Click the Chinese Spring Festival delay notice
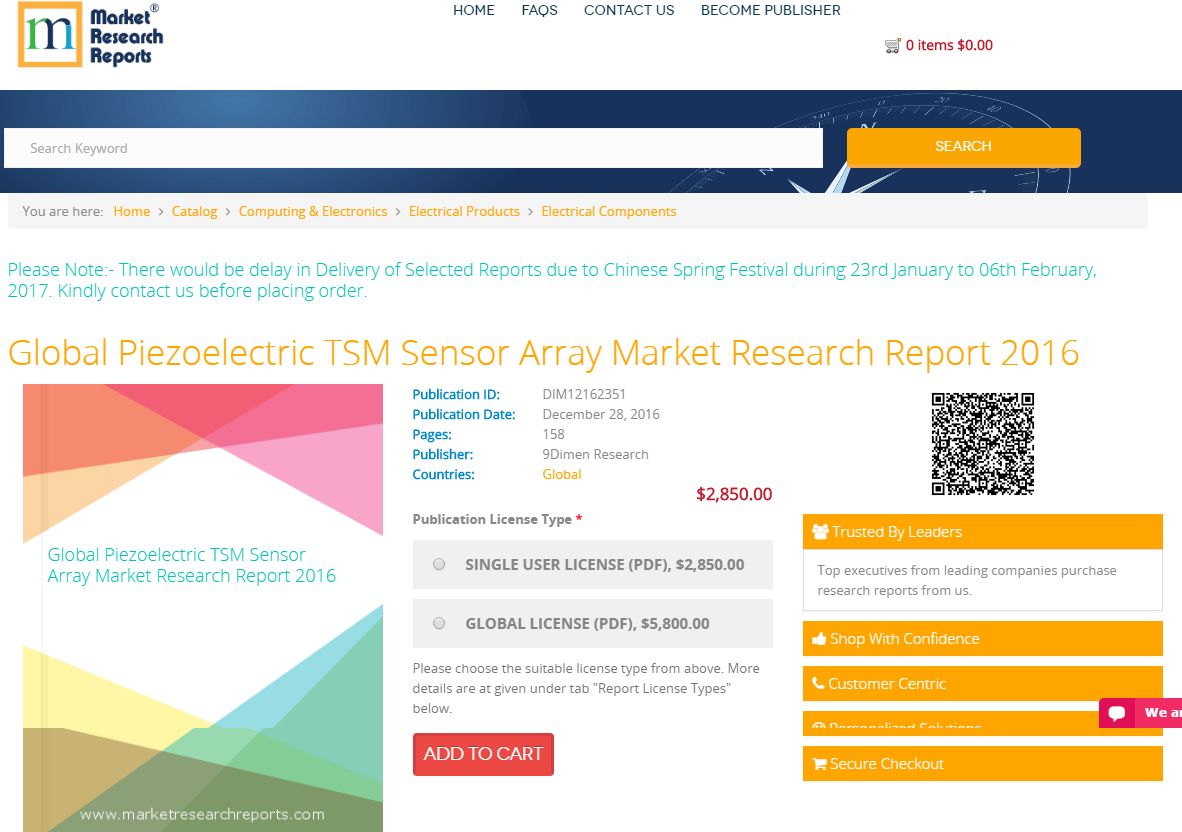1182x832 pixels. coord(552,280)
